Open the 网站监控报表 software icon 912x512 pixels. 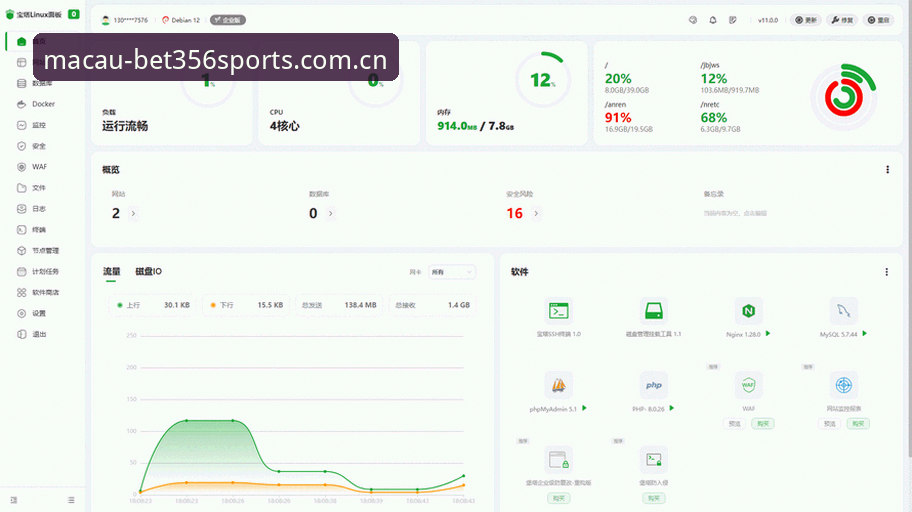[x=843, y=385]
